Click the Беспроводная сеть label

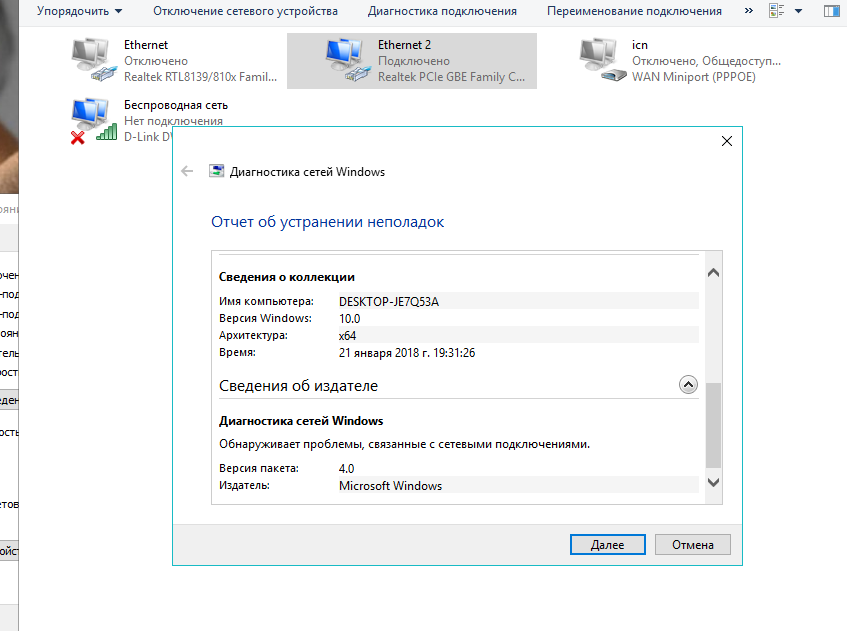(176, 105)
